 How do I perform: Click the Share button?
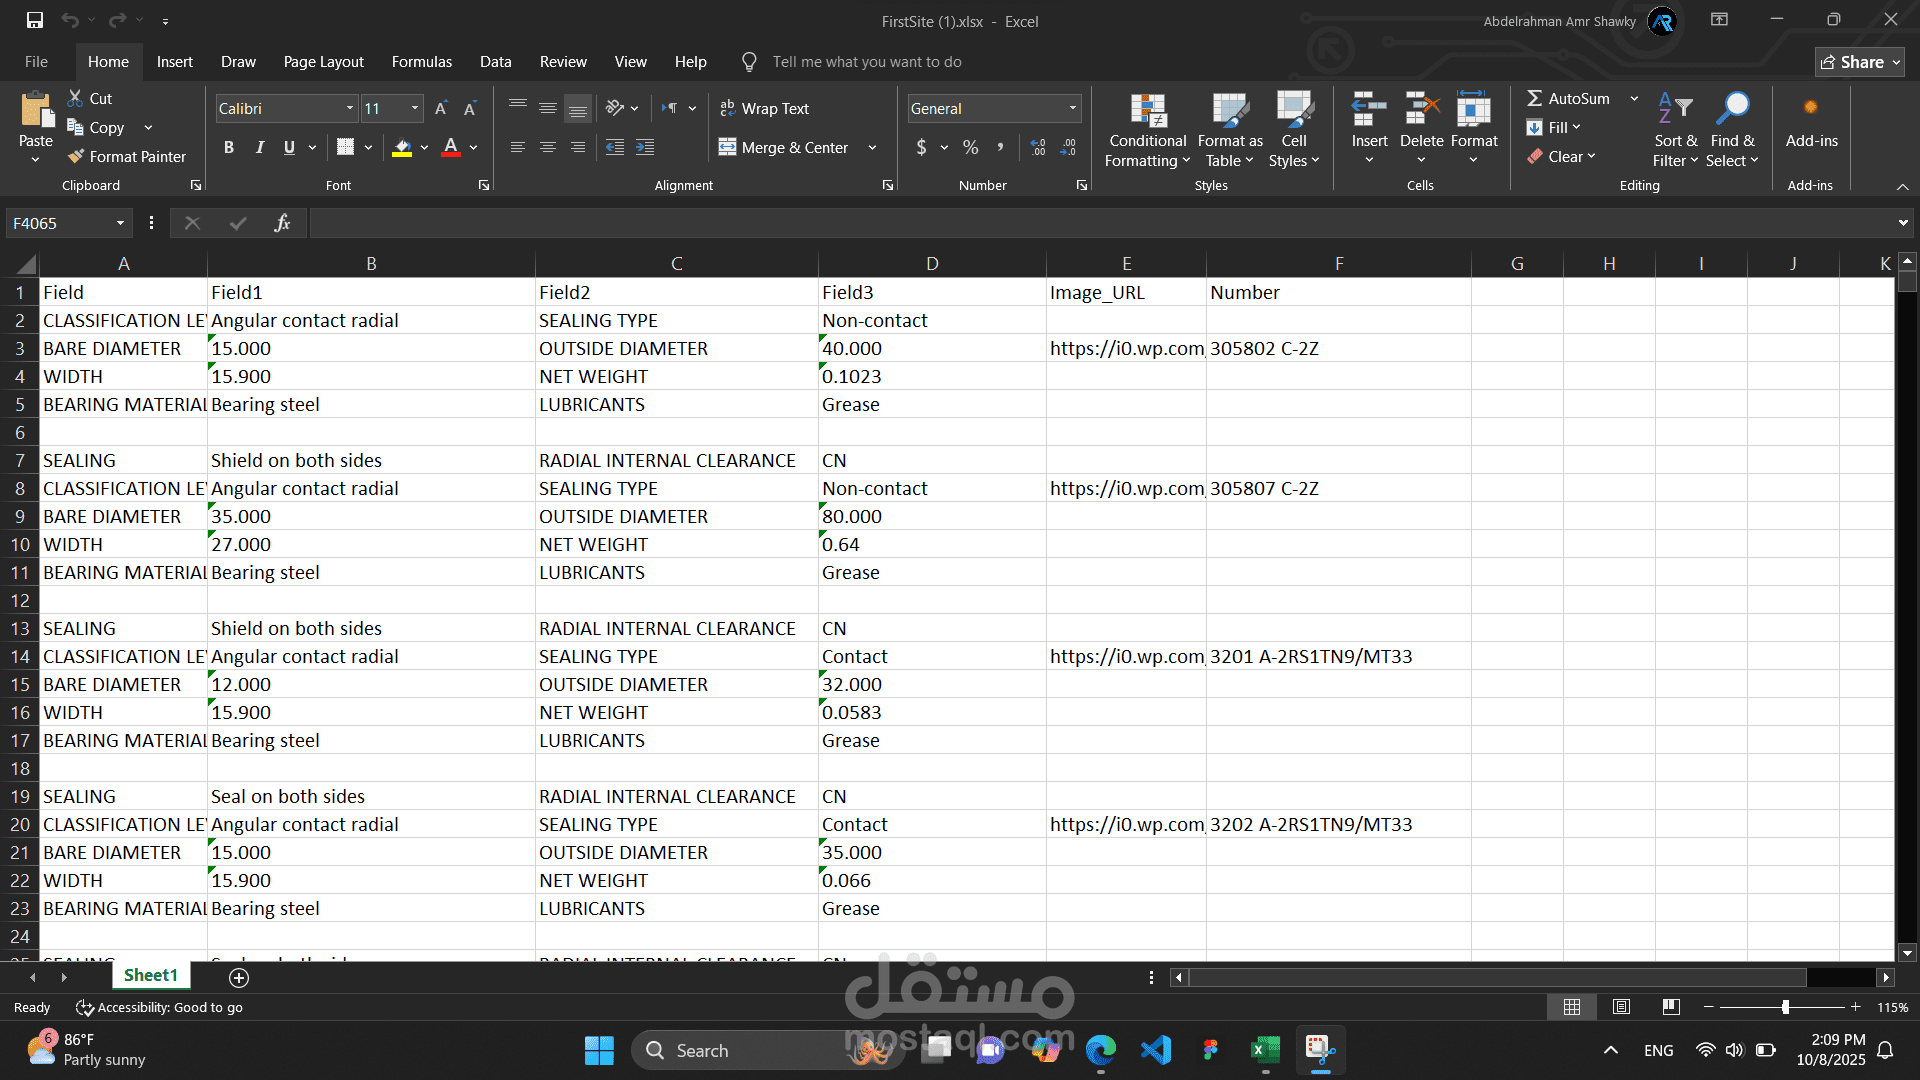pos(1858,62)
